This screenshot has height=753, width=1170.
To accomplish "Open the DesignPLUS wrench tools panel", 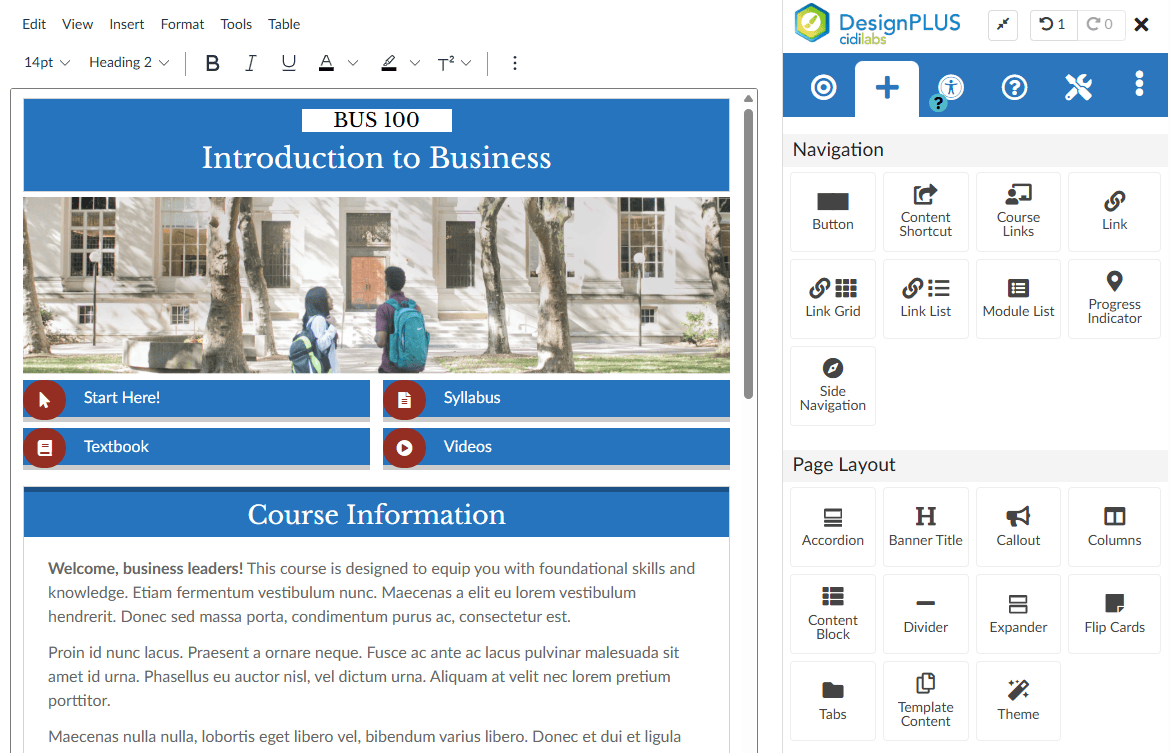I will tap(1079, 87).
